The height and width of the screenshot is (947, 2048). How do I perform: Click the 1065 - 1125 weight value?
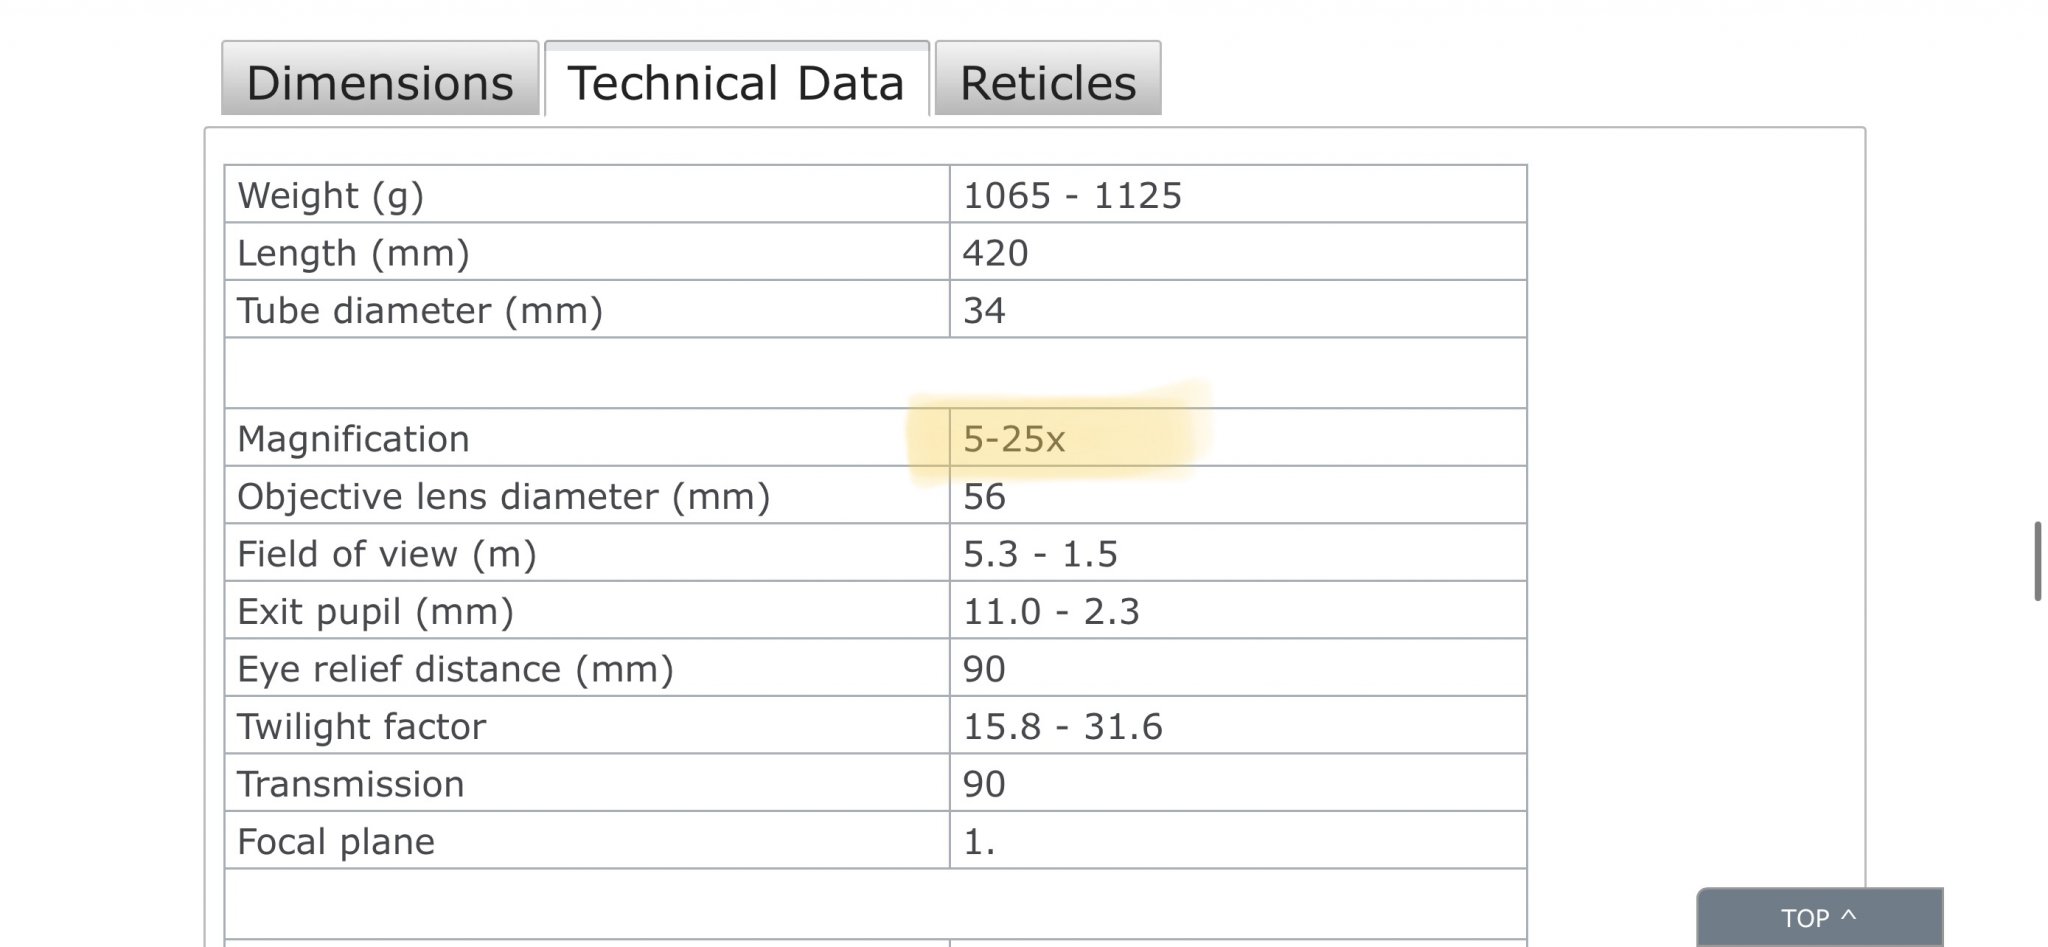pyautogui.click(x=1072, y=195)
